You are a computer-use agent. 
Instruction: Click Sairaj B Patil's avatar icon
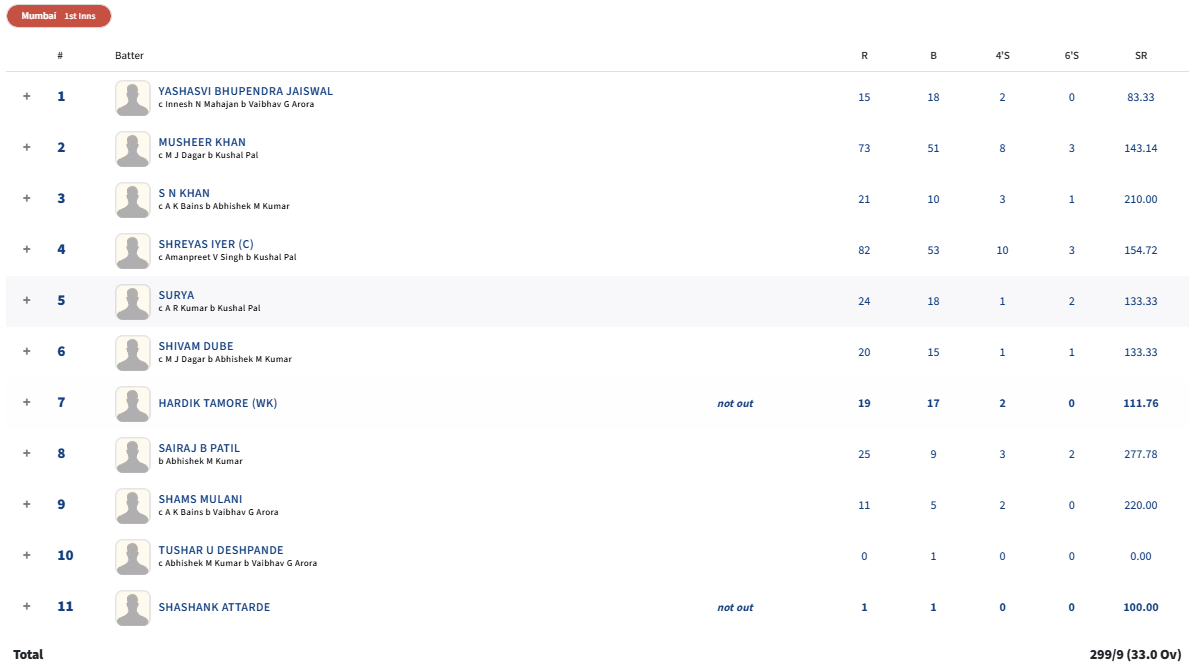133,455
